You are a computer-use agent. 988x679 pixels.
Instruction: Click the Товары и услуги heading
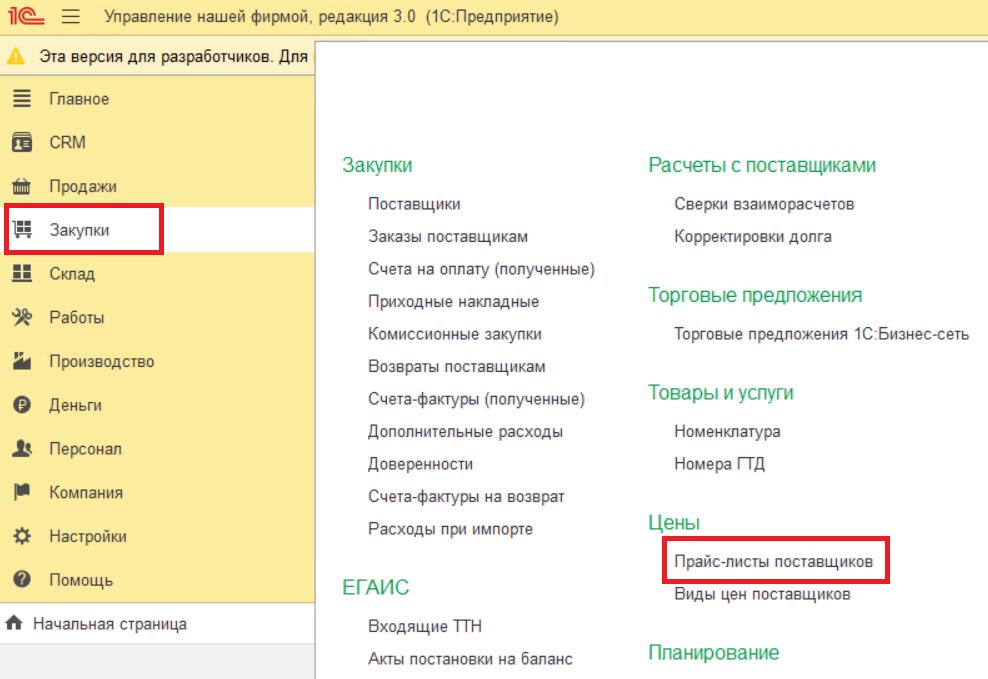(x=721, y=392)
